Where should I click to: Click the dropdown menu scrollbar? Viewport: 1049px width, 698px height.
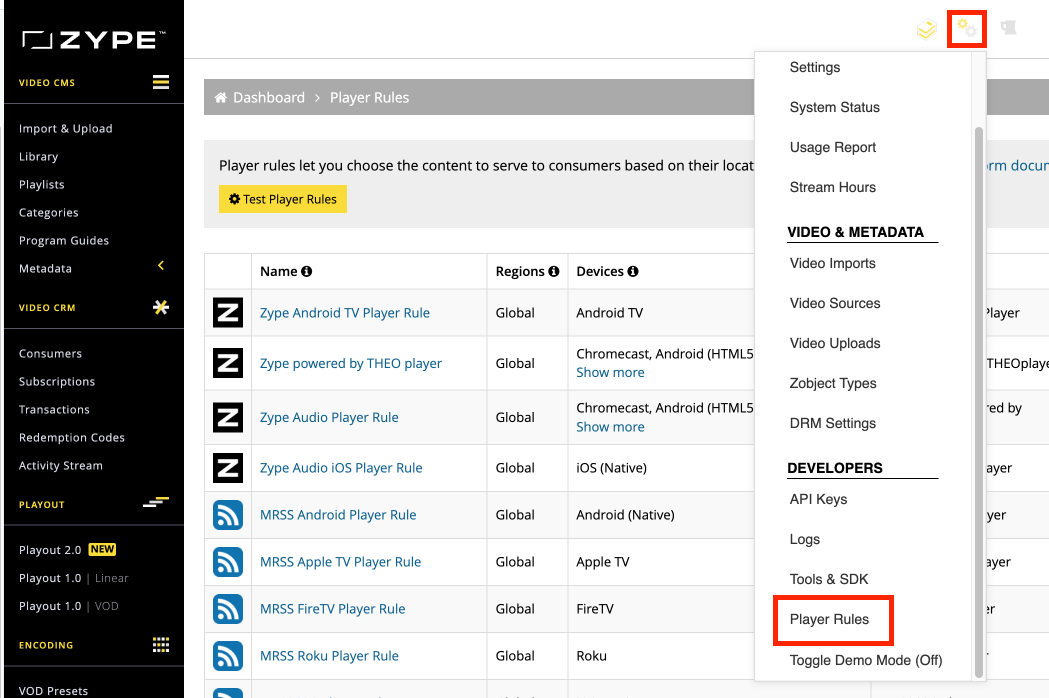point(979,402)
